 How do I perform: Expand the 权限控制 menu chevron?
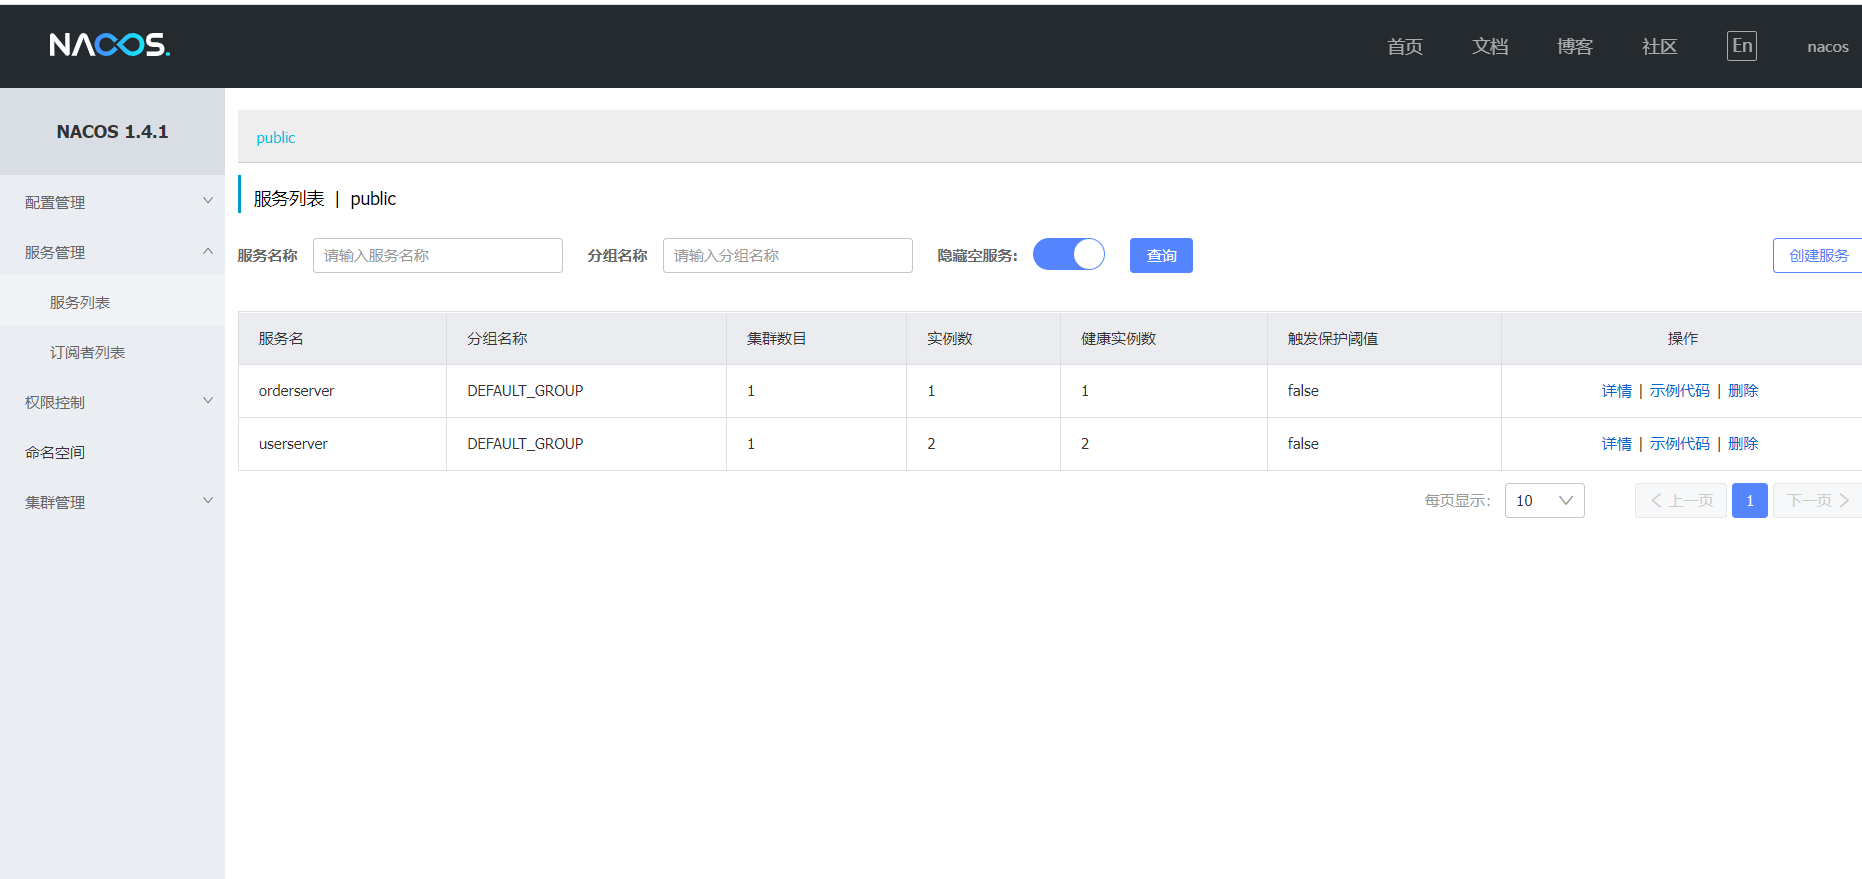coord(208,401)
